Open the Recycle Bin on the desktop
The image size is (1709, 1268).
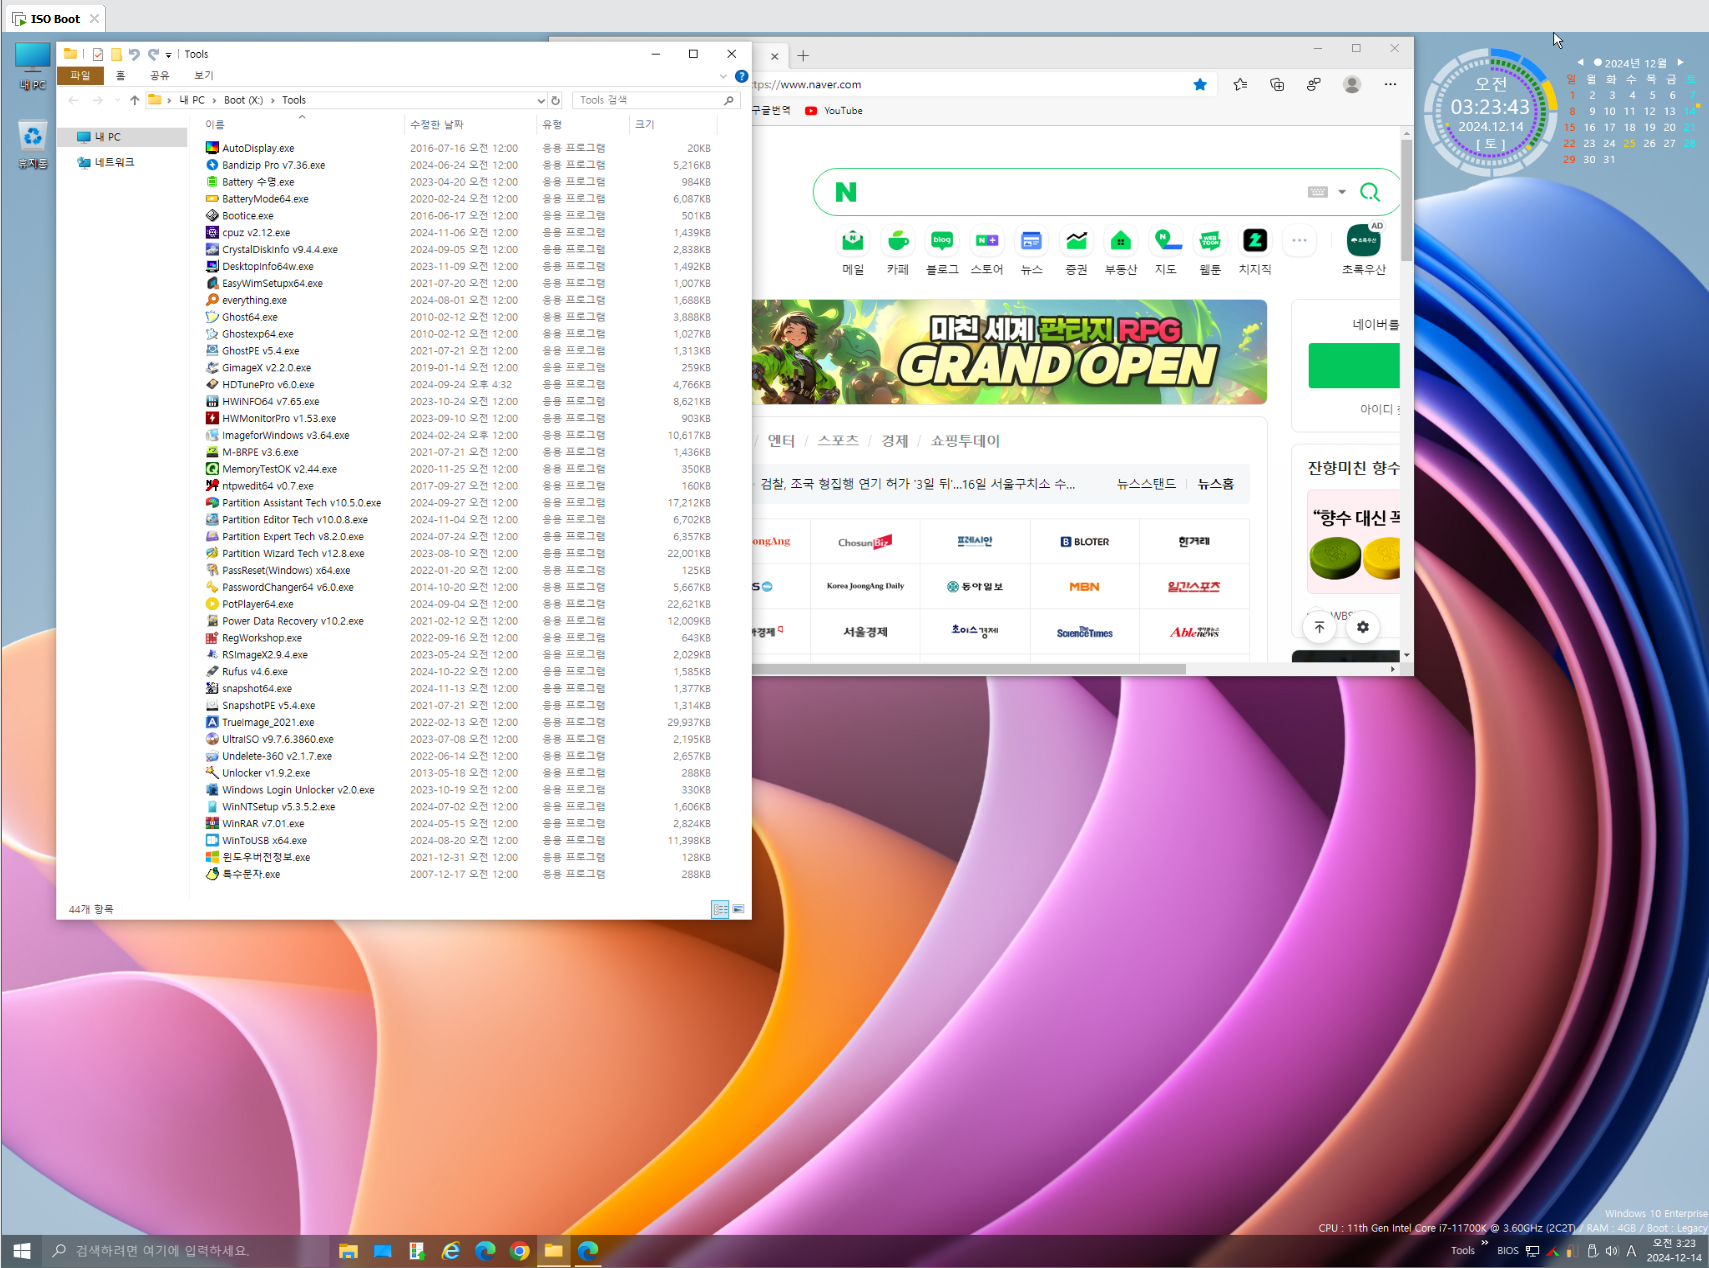pos(32,145)
